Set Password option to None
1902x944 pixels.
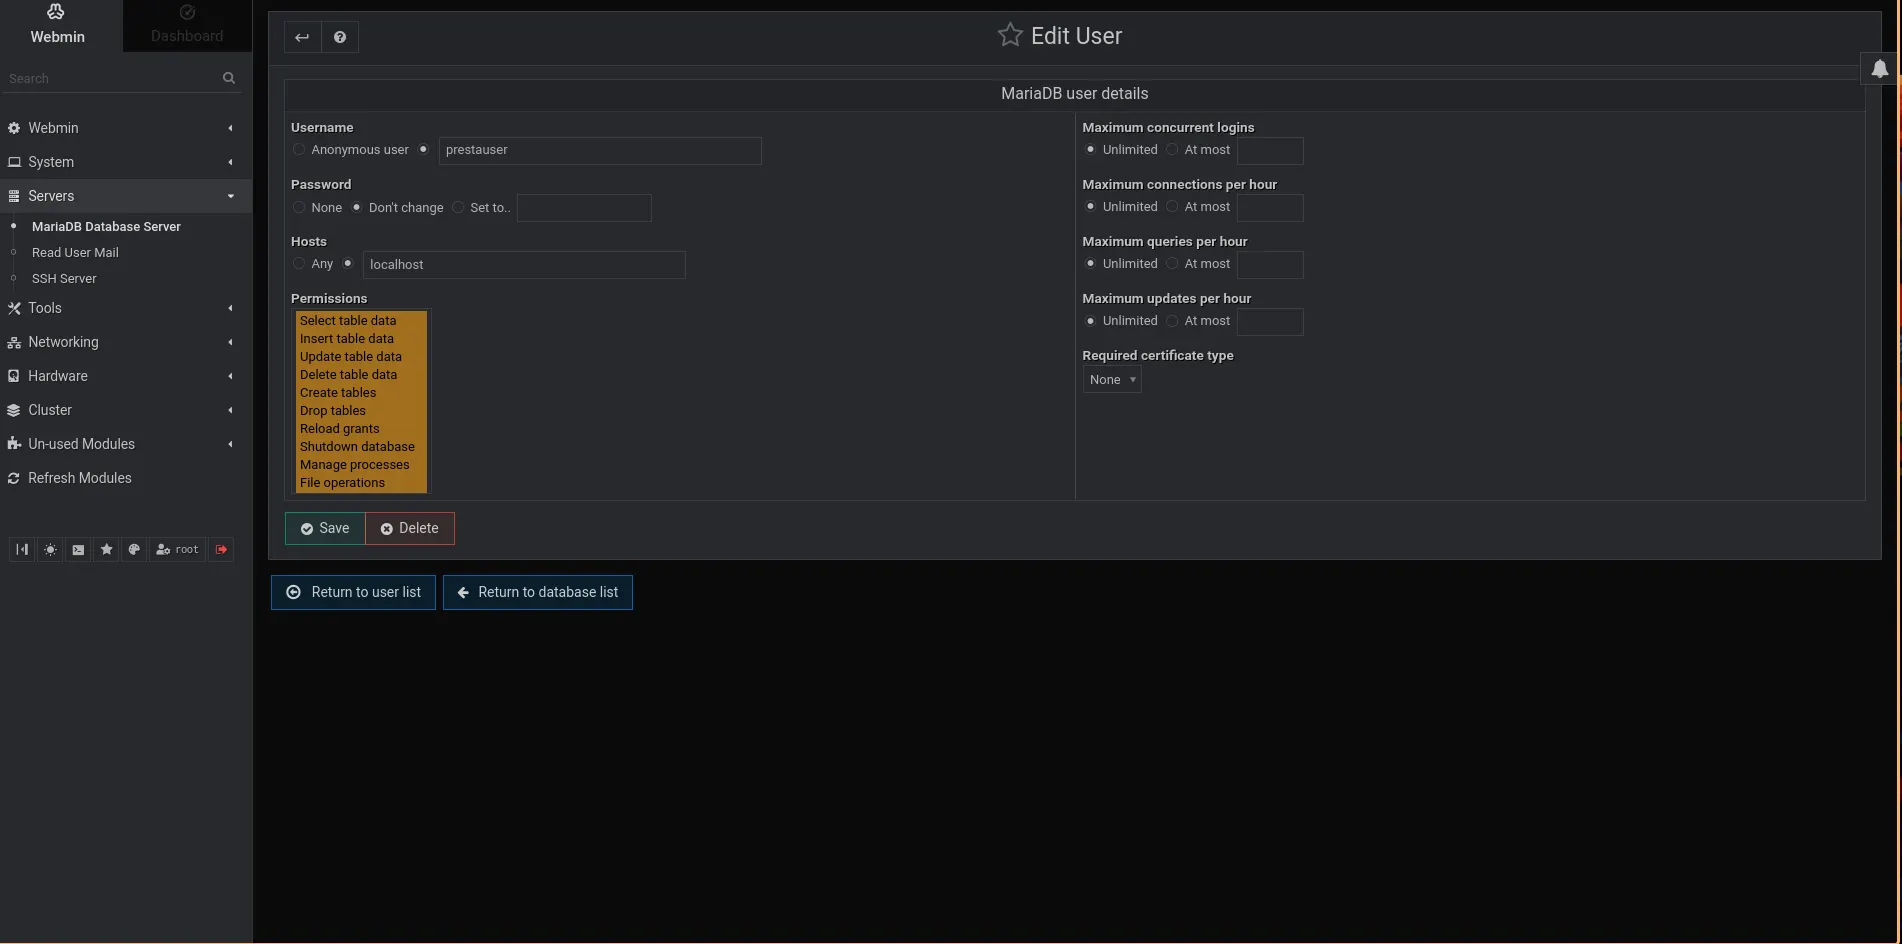pos(299,208)
